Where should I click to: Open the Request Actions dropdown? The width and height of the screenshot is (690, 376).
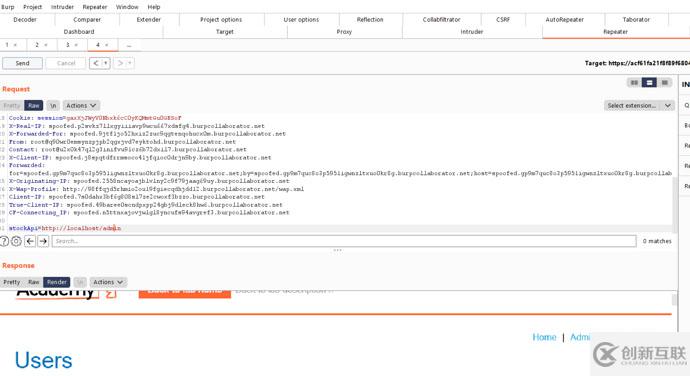(81, 106)
